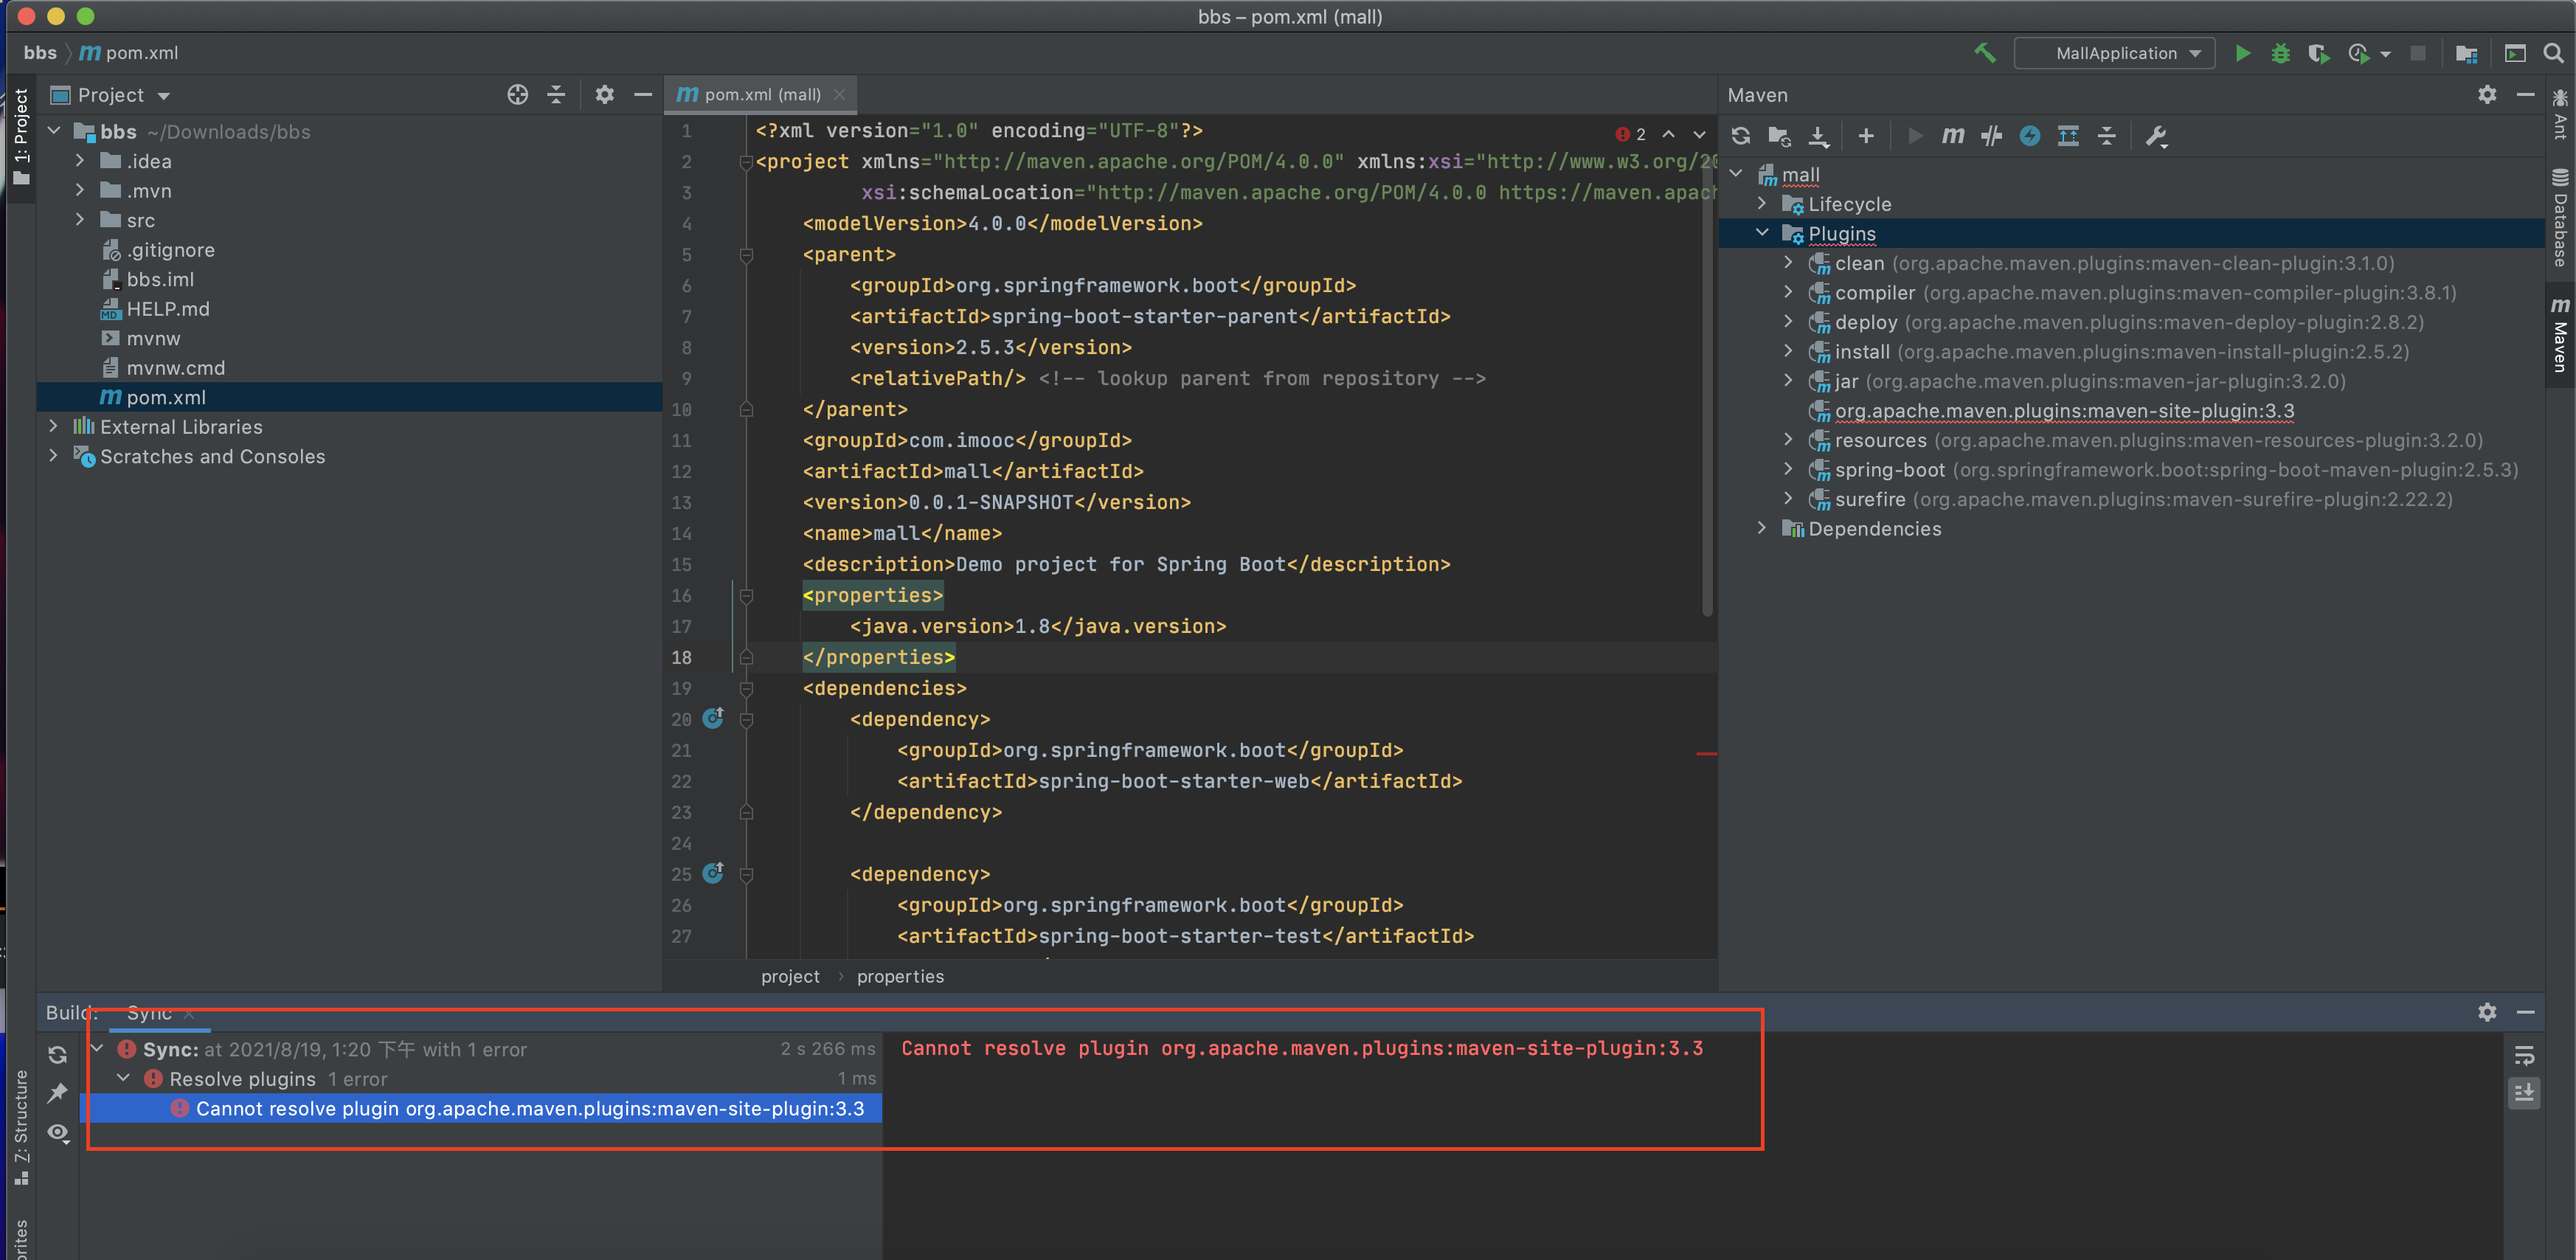Select the Sync tab in Build panel

point(149,1013)
